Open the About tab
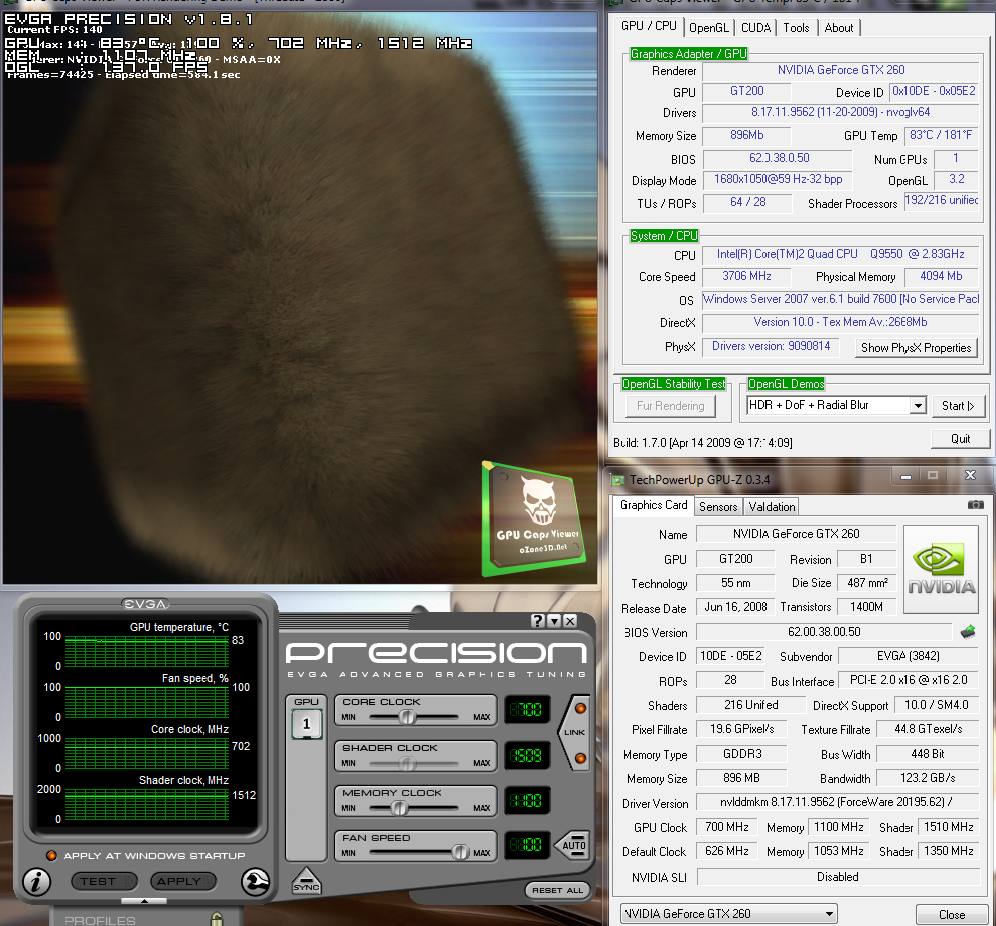The height and width of the screenshot is (926, 996). coord(838,28)
